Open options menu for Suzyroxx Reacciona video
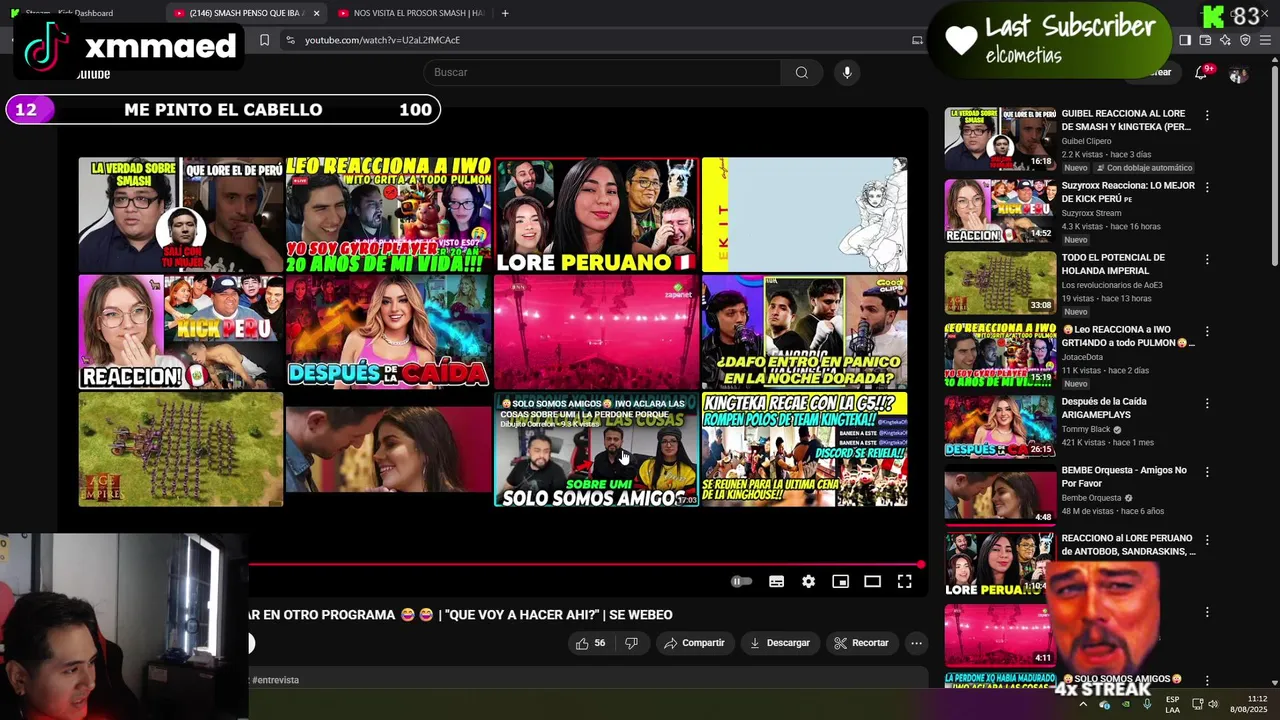 click(x=1207, y=187)
